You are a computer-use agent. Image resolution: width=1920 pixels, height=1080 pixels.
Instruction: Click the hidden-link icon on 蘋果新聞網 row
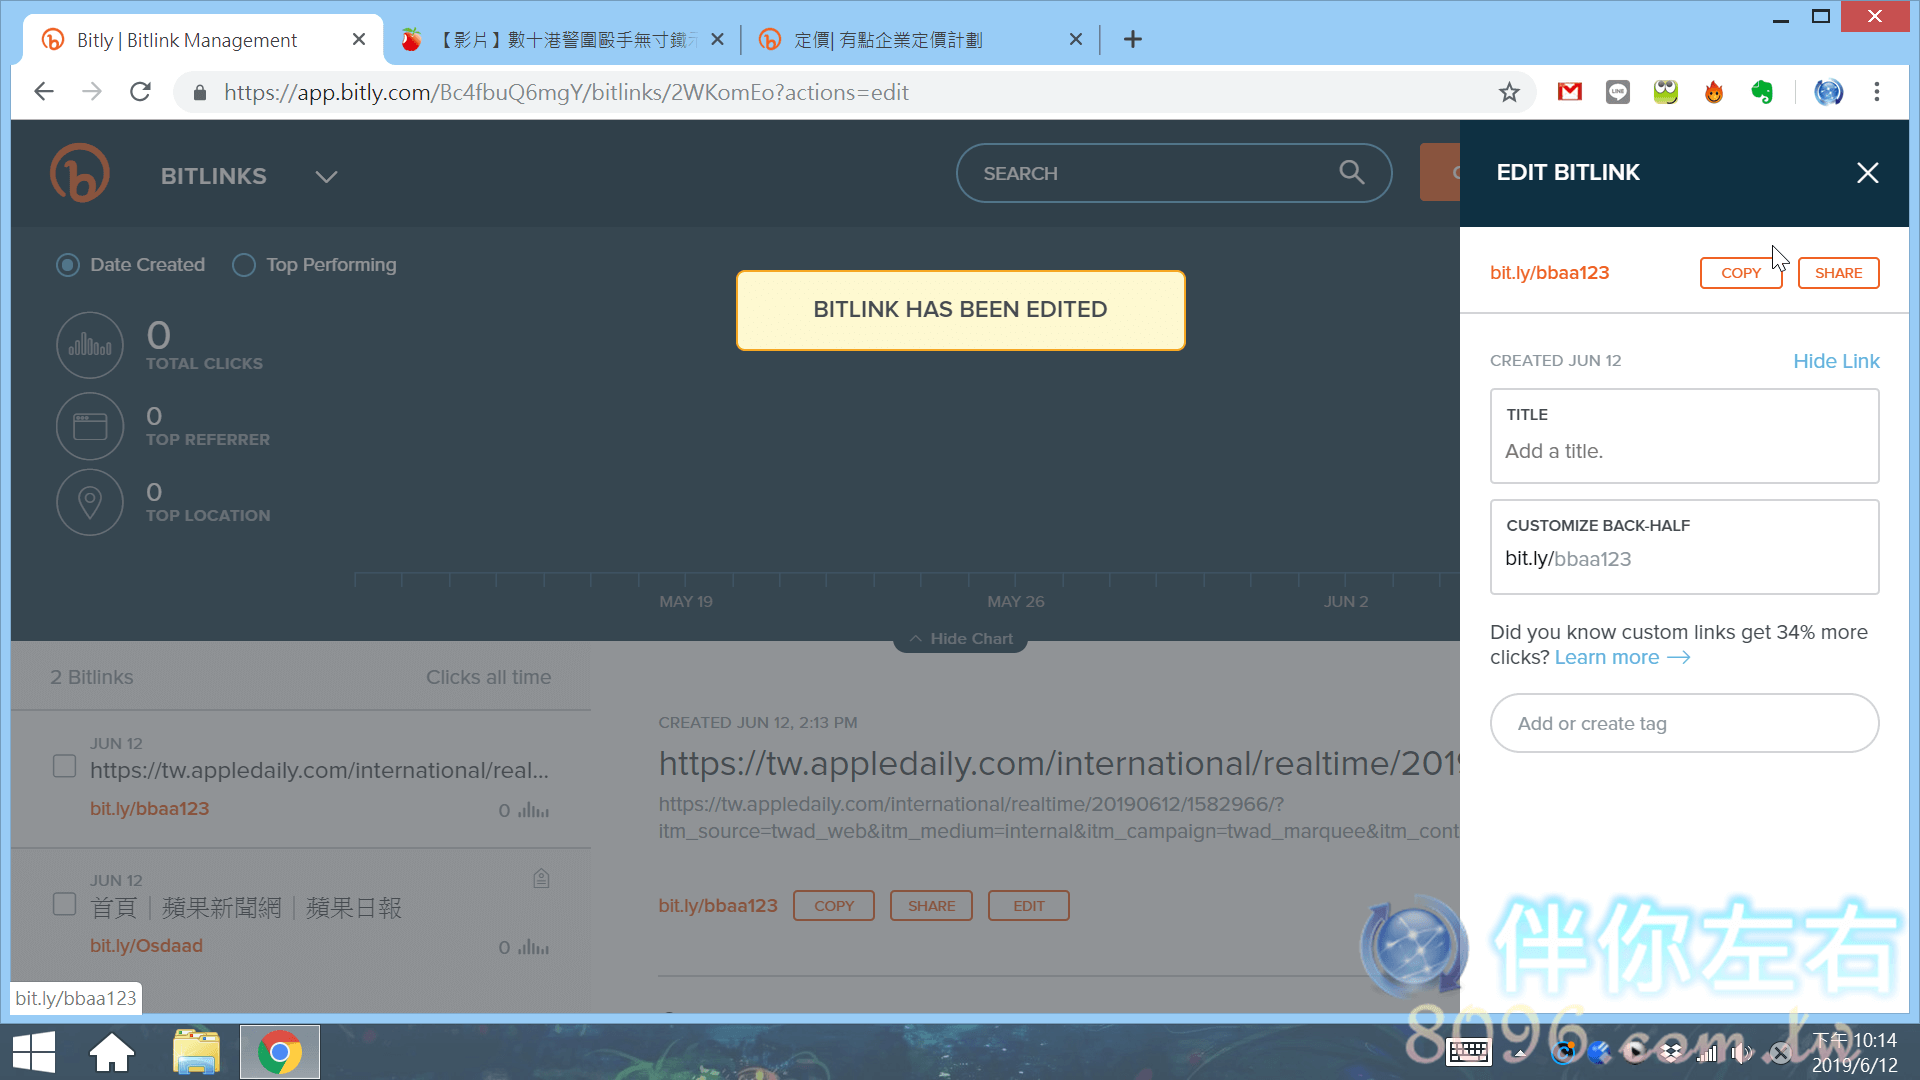tap(541, 878)
